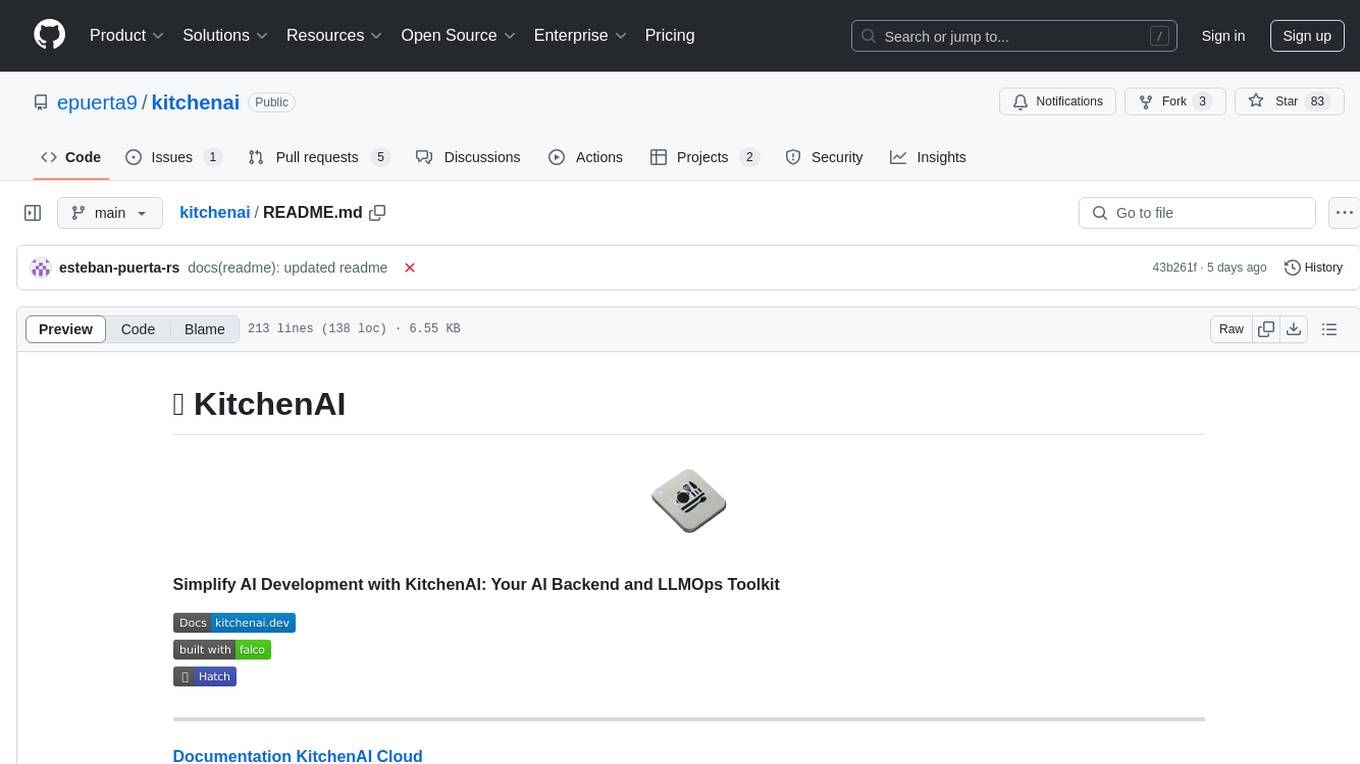Open the document outline list
Image resolution: width=1360 pixels, height=764 pixels.
point(1329,329)
